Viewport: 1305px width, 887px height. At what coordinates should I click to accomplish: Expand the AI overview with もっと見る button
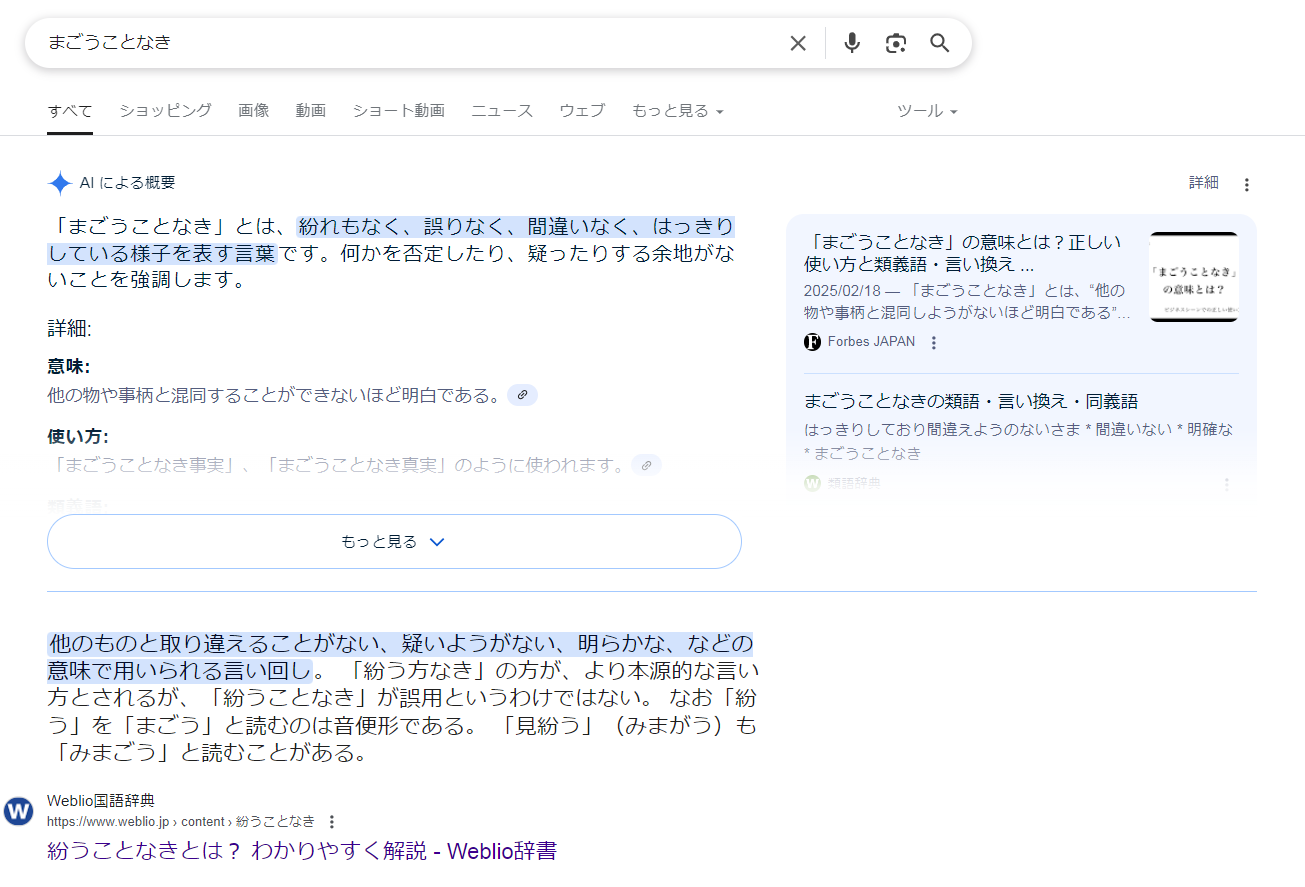tap(394, 542)
